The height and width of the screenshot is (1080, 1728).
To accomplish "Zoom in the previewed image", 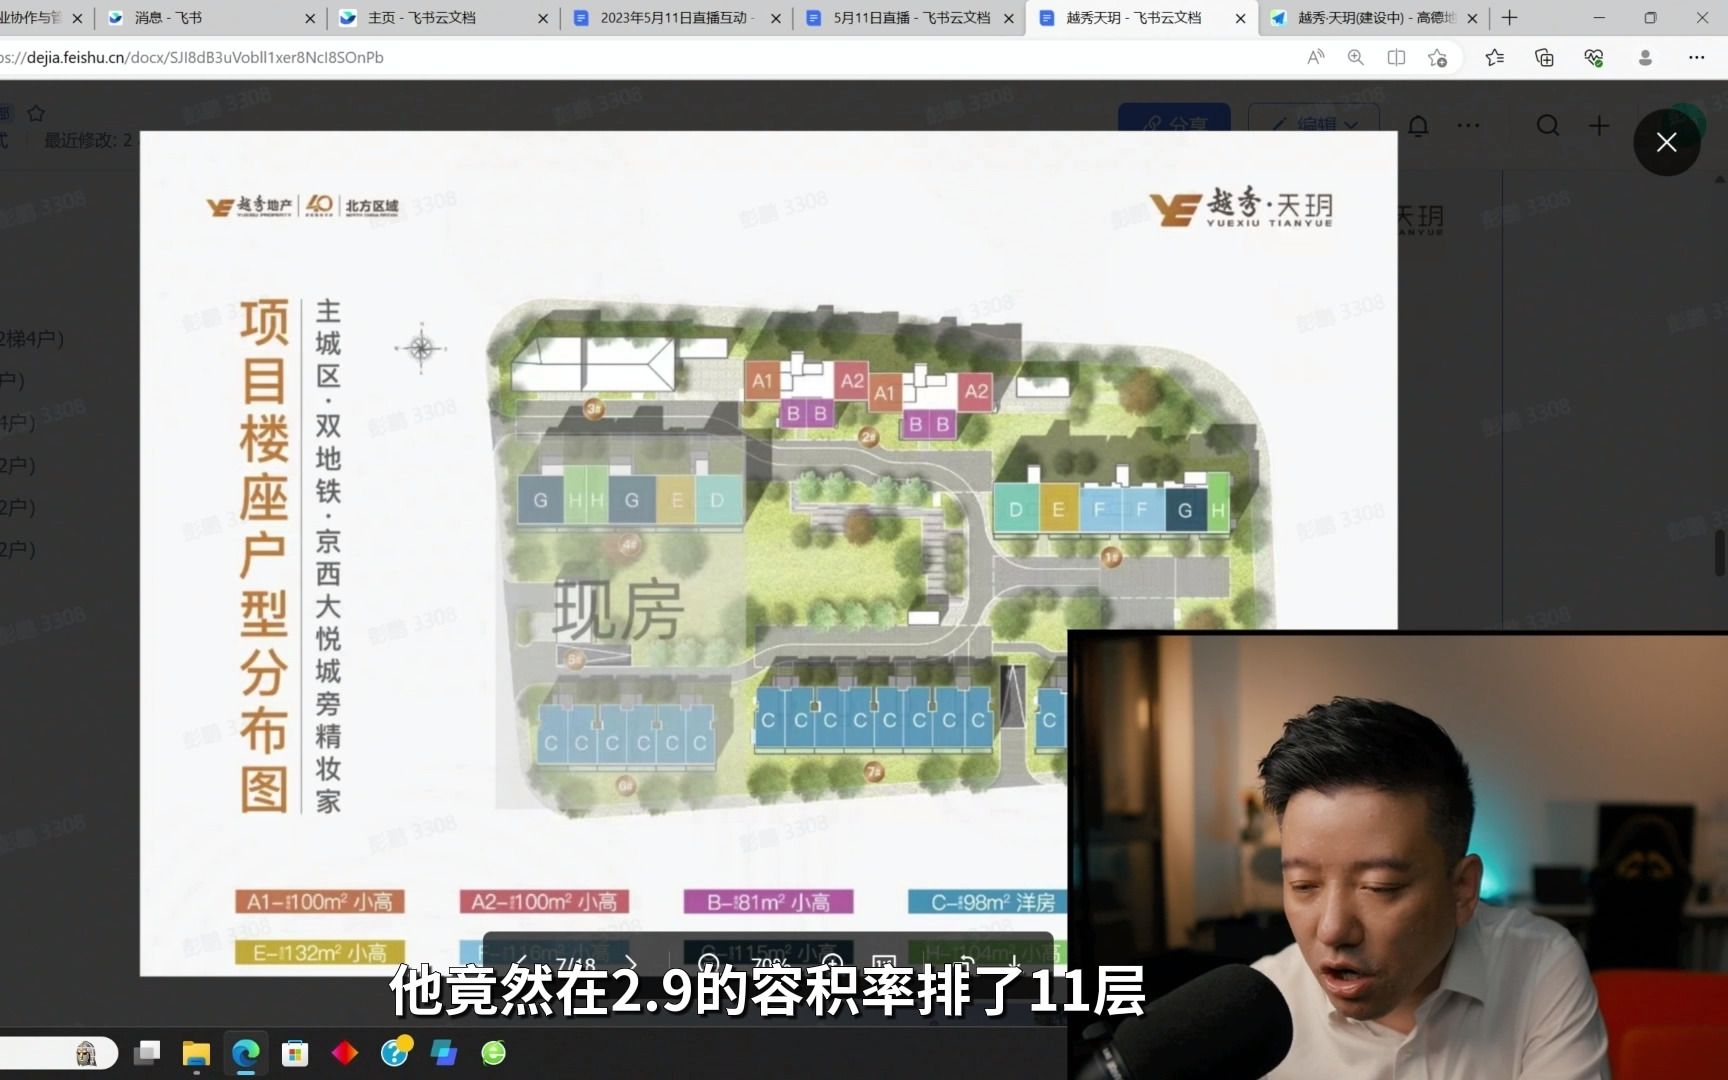I will pyautogui.click(x=832, y=964).
